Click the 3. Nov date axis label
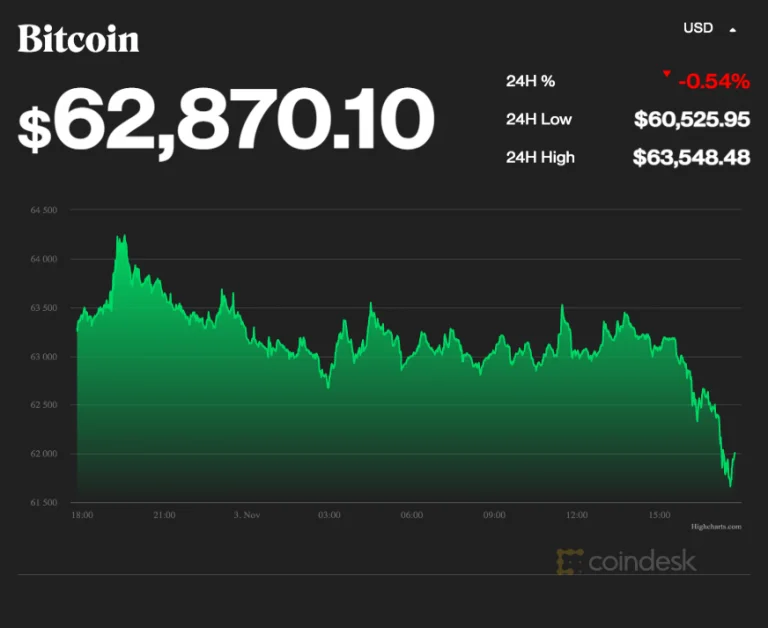Viewport: 768px width, 628px height. point(247,515)
